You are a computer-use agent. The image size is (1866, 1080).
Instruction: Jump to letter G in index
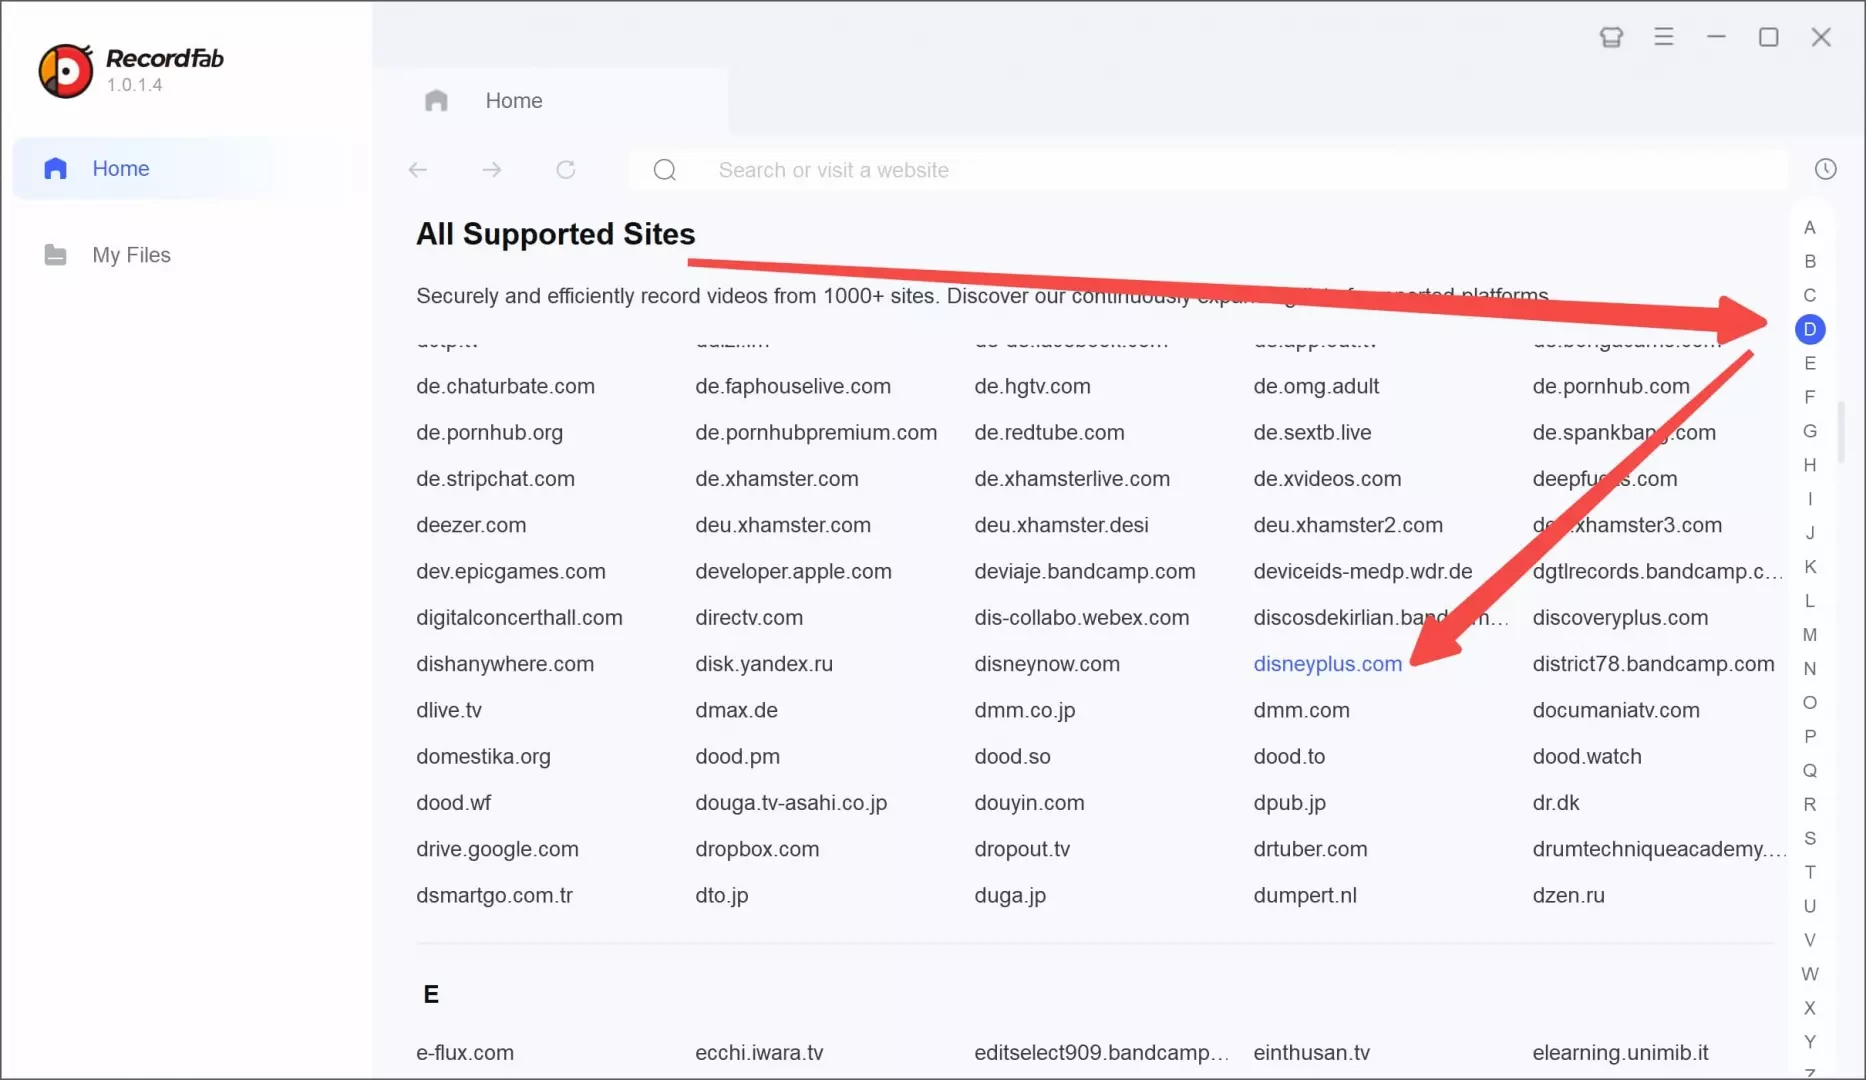1809,431
